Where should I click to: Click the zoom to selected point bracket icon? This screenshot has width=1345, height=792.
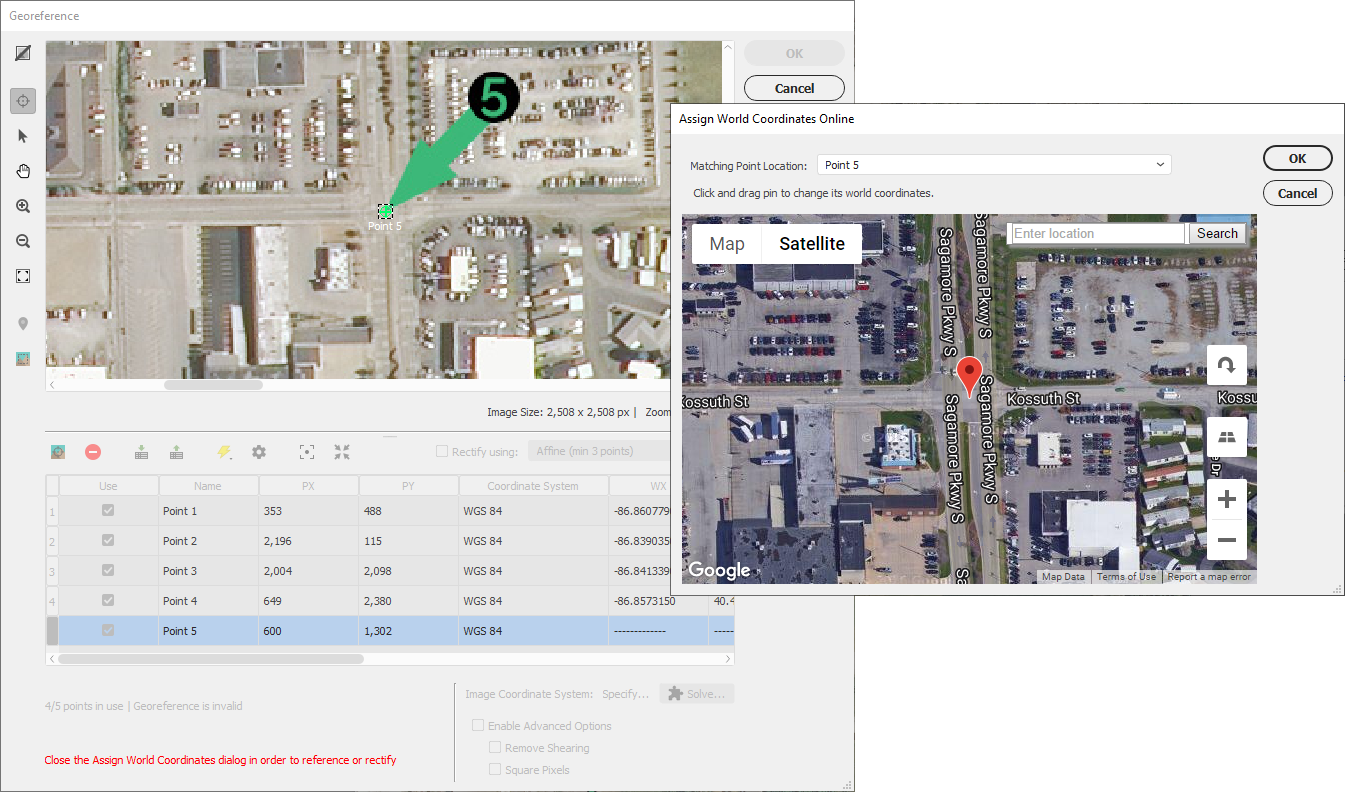(x=307, y=452)
